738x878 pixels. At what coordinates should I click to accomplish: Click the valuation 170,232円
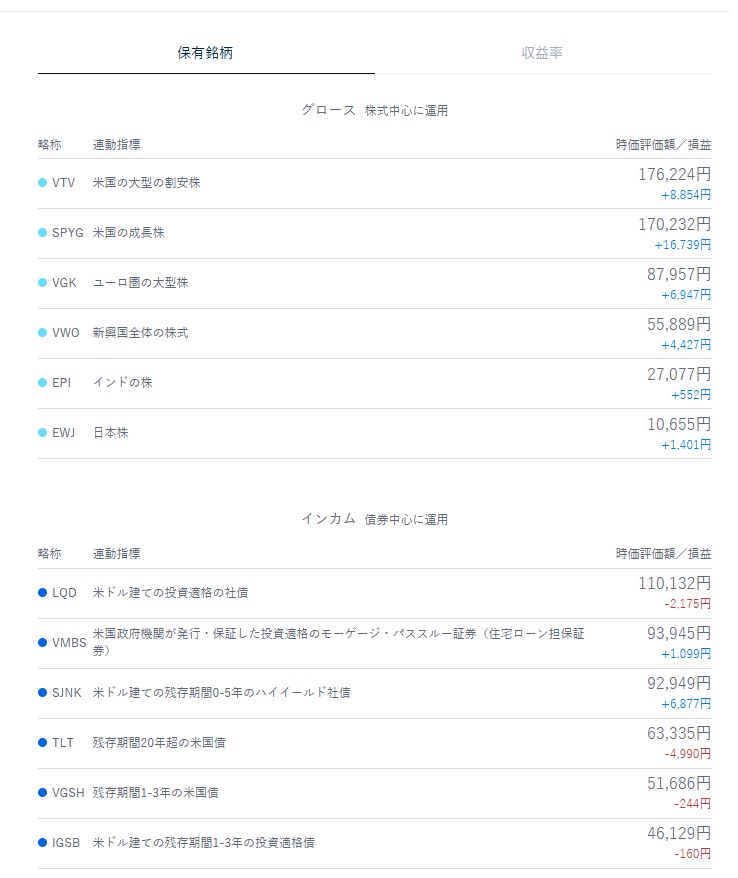[675, 224]
